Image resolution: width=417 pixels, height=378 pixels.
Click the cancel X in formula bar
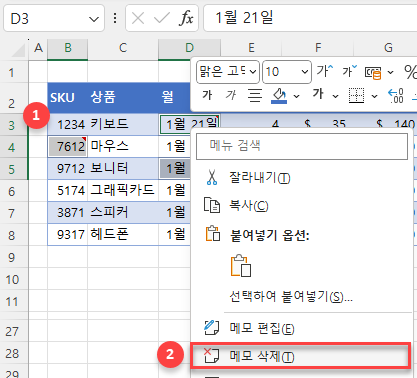pos(138,18)
